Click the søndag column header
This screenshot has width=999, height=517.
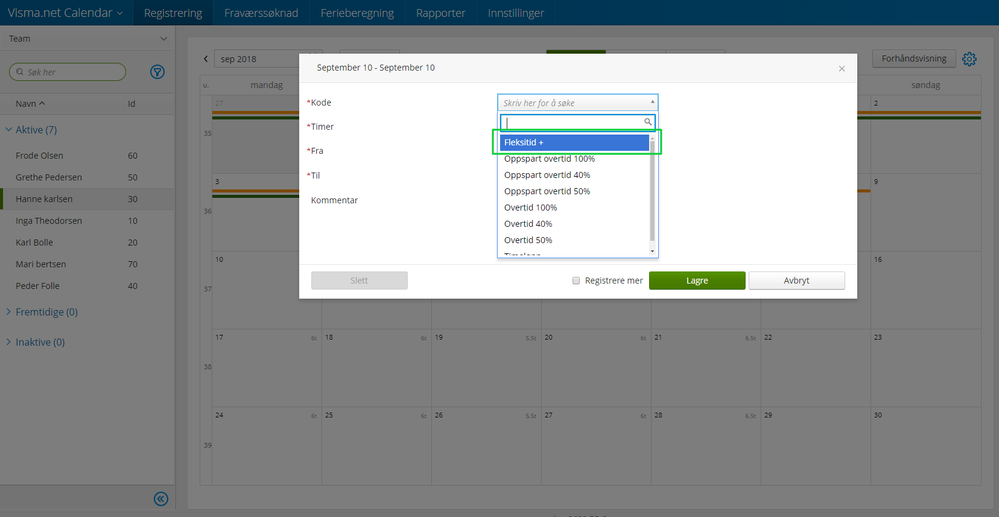coord(926,85)
